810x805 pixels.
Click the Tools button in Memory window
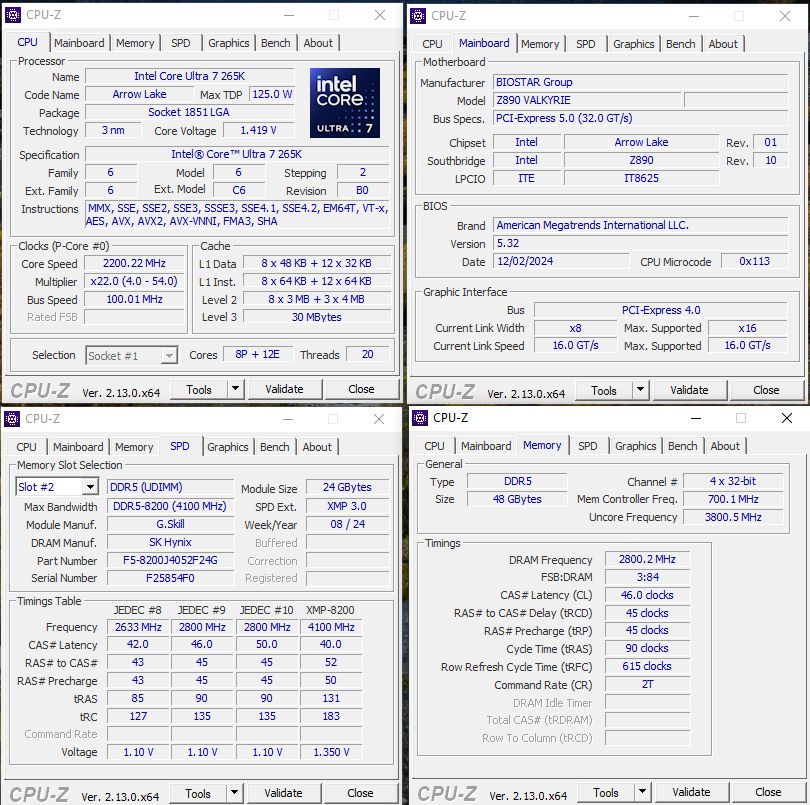coord(606,792)
